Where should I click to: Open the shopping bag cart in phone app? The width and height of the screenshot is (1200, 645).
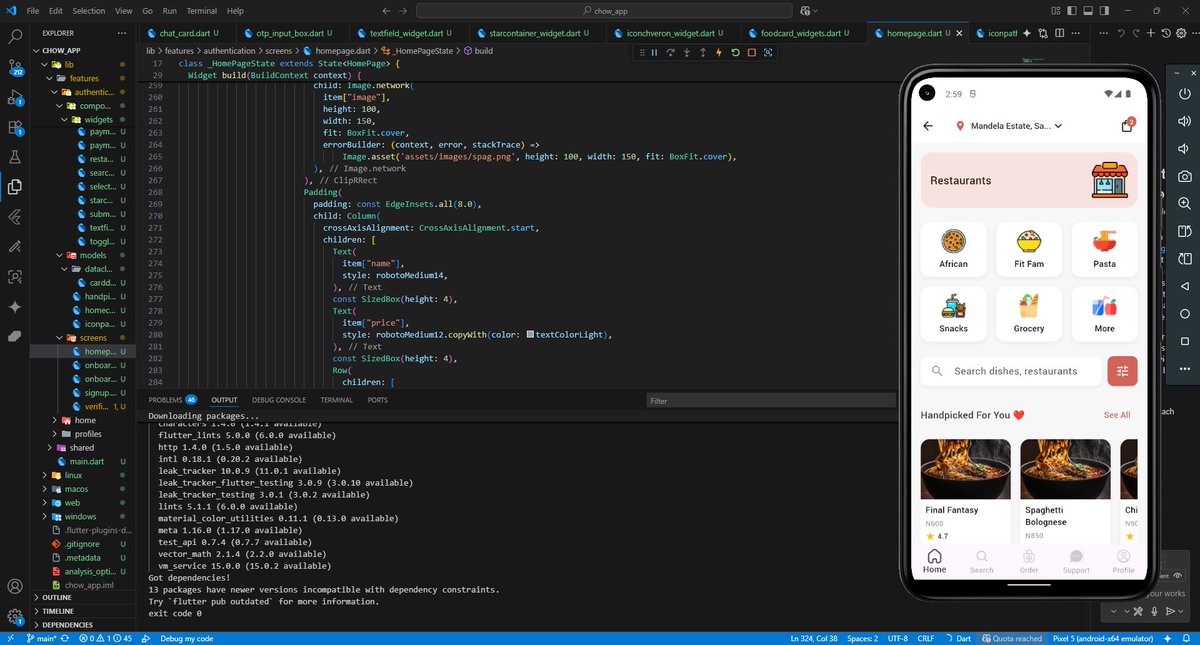point(1127,126)
